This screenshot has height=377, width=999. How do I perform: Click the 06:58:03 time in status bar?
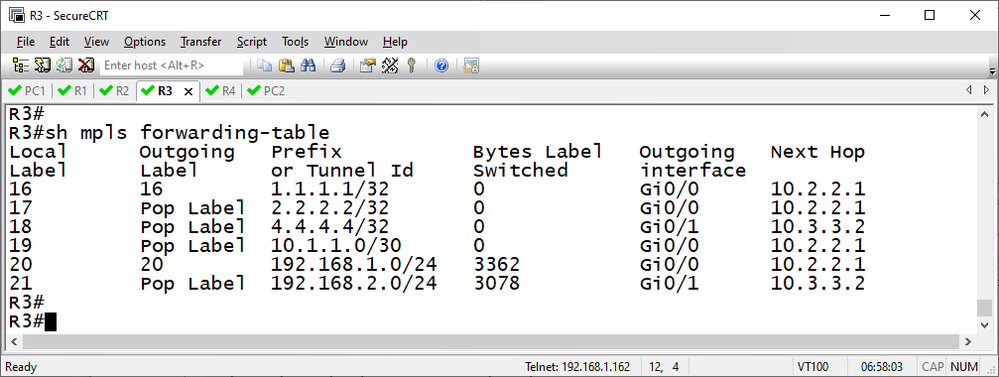click(x=882, y=367)
